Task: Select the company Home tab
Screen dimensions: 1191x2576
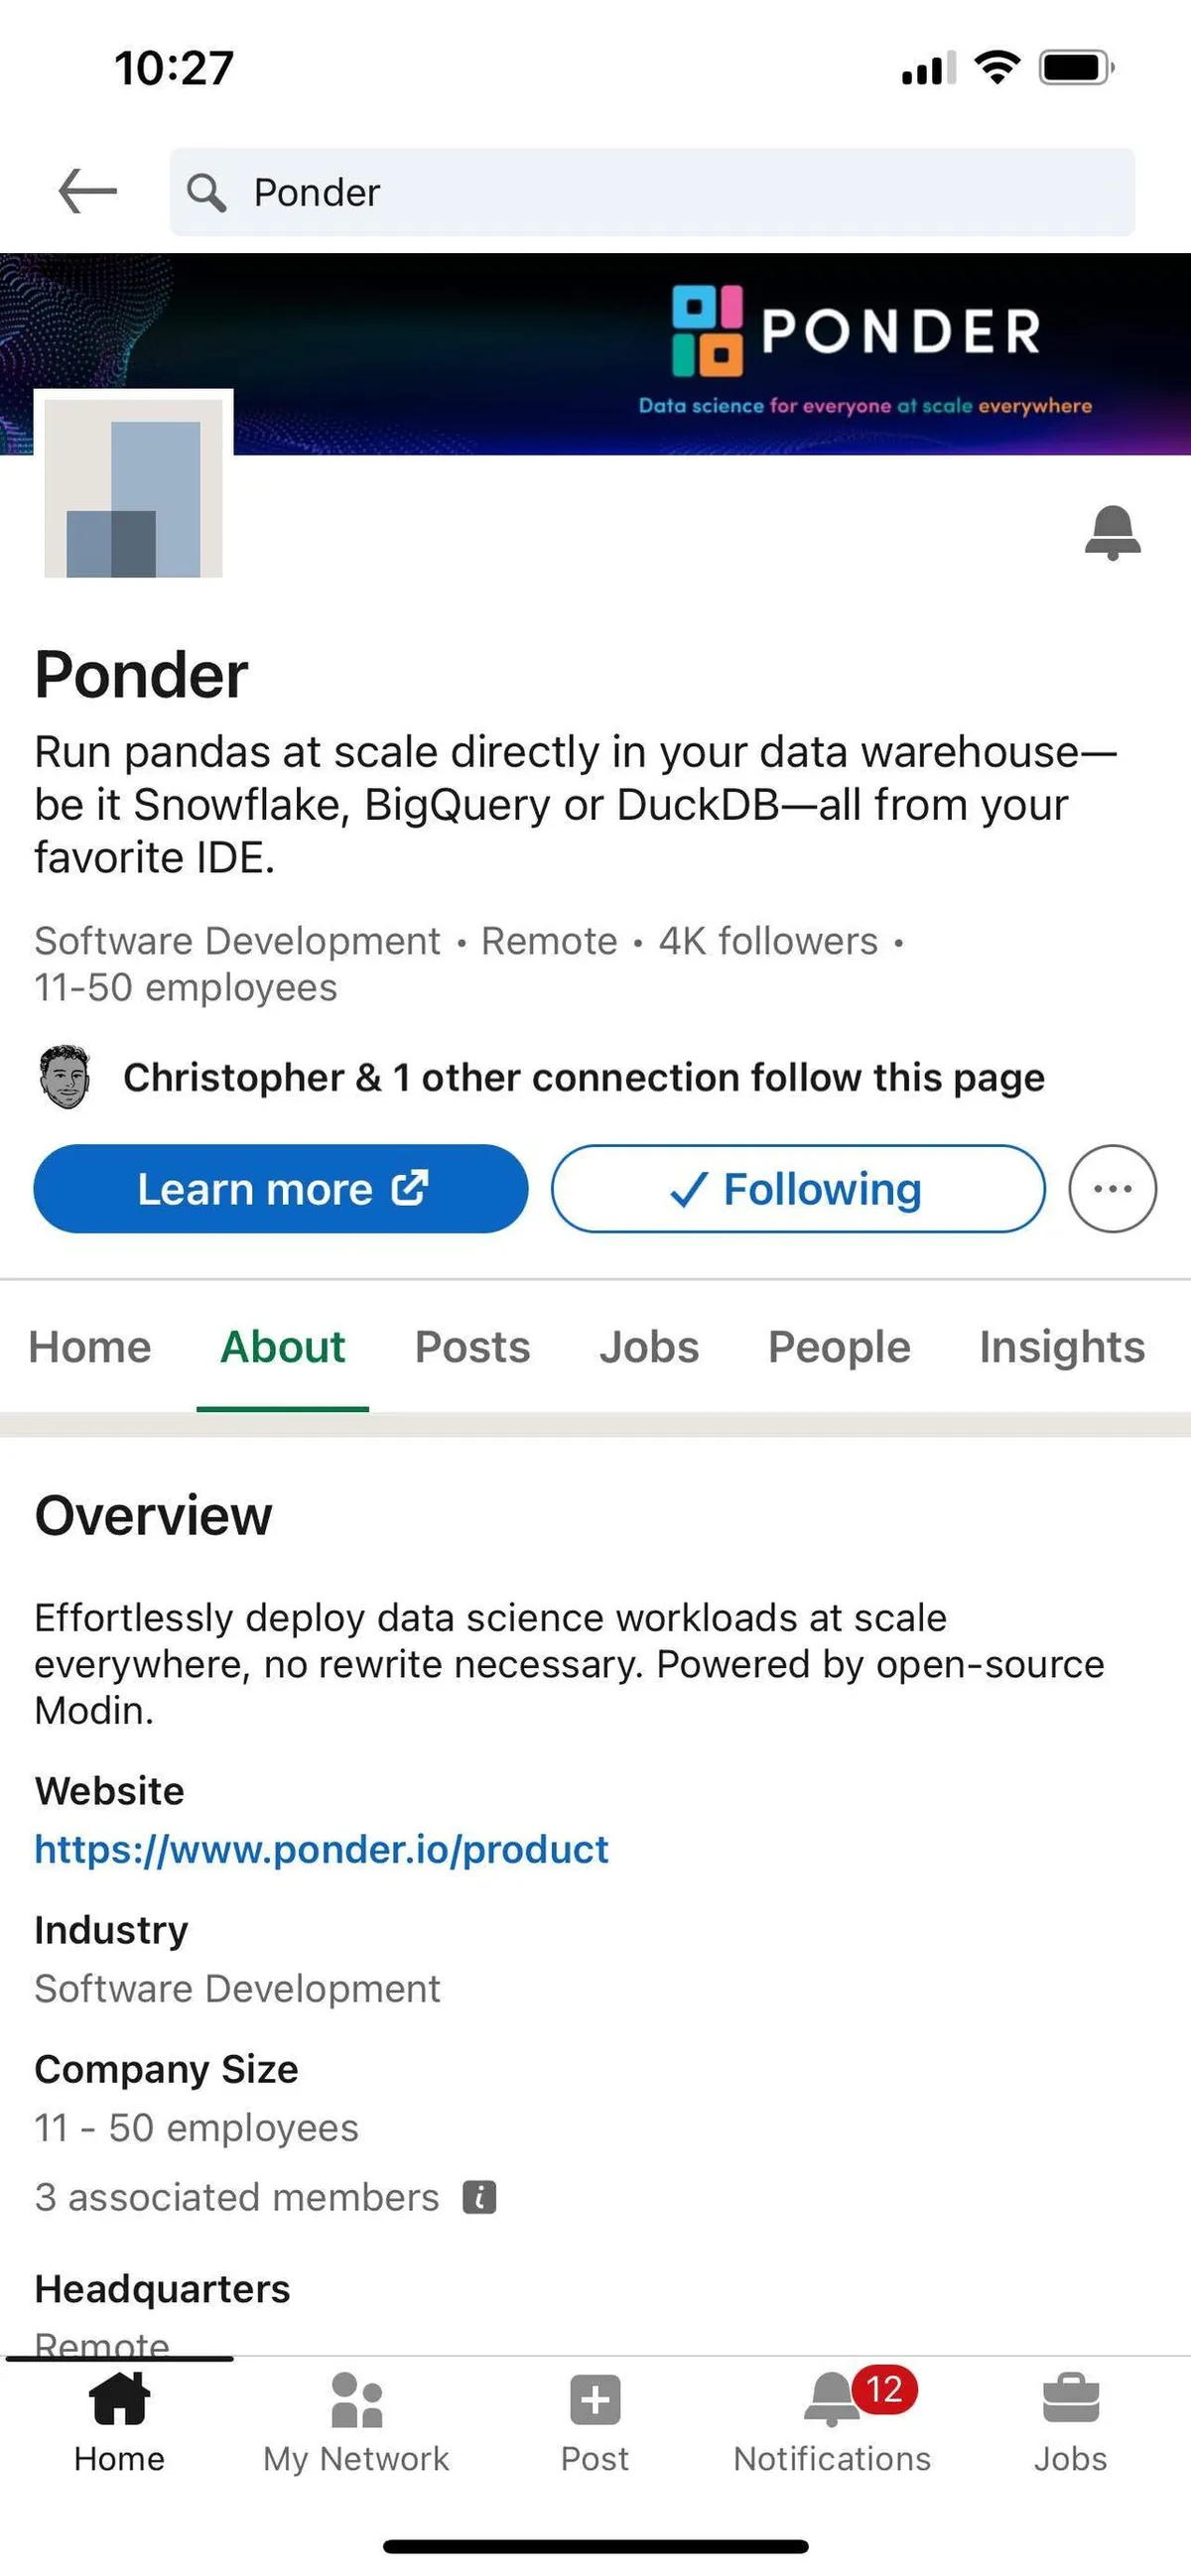Action: (90, 1346)
